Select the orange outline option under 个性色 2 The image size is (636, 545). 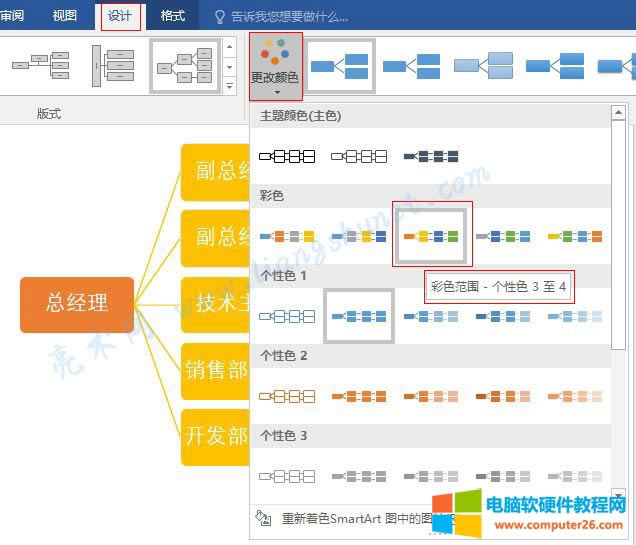coord(287,396)
